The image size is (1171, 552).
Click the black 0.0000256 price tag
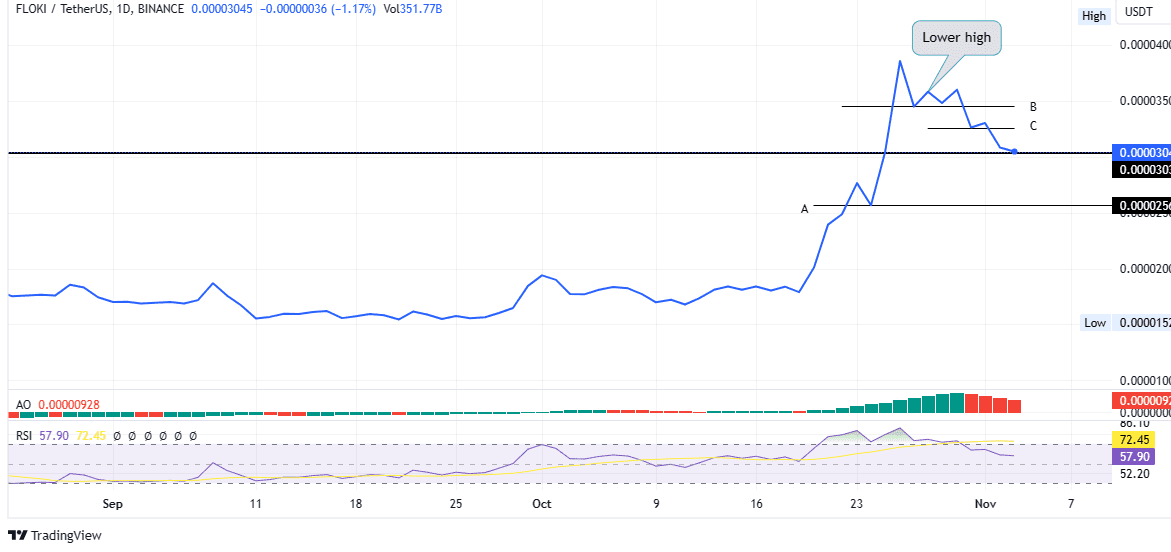point(1141,206)
